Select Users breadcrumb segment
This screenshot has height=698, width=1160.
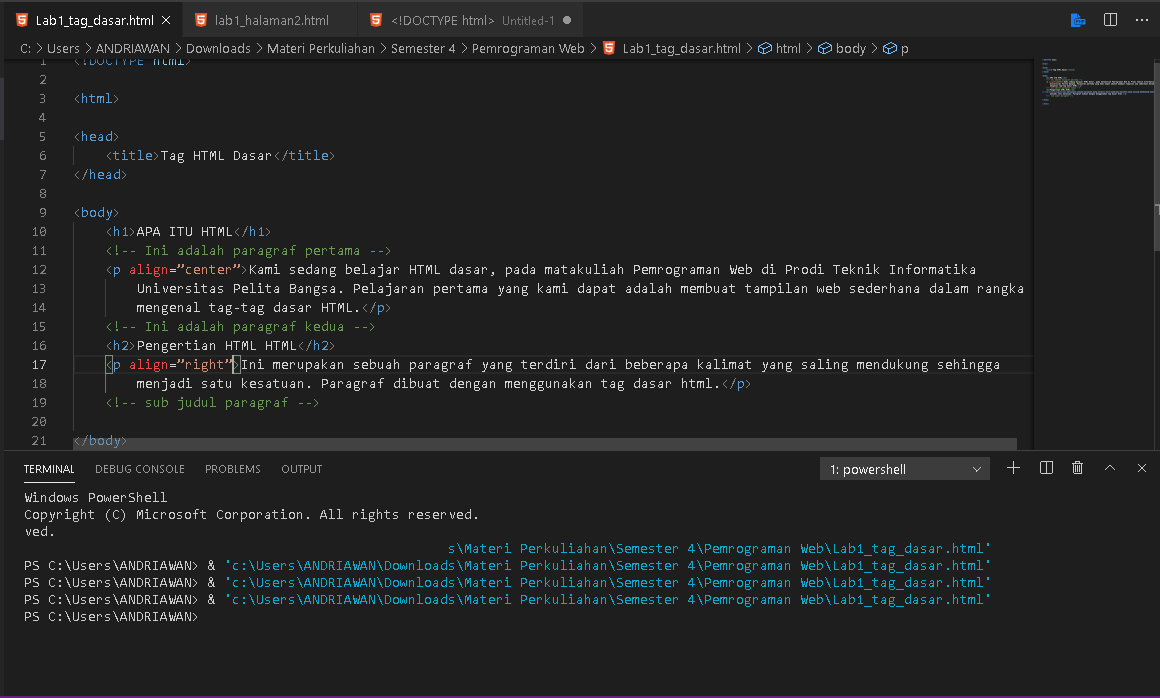pyautogui.click(x=63, y=48)
